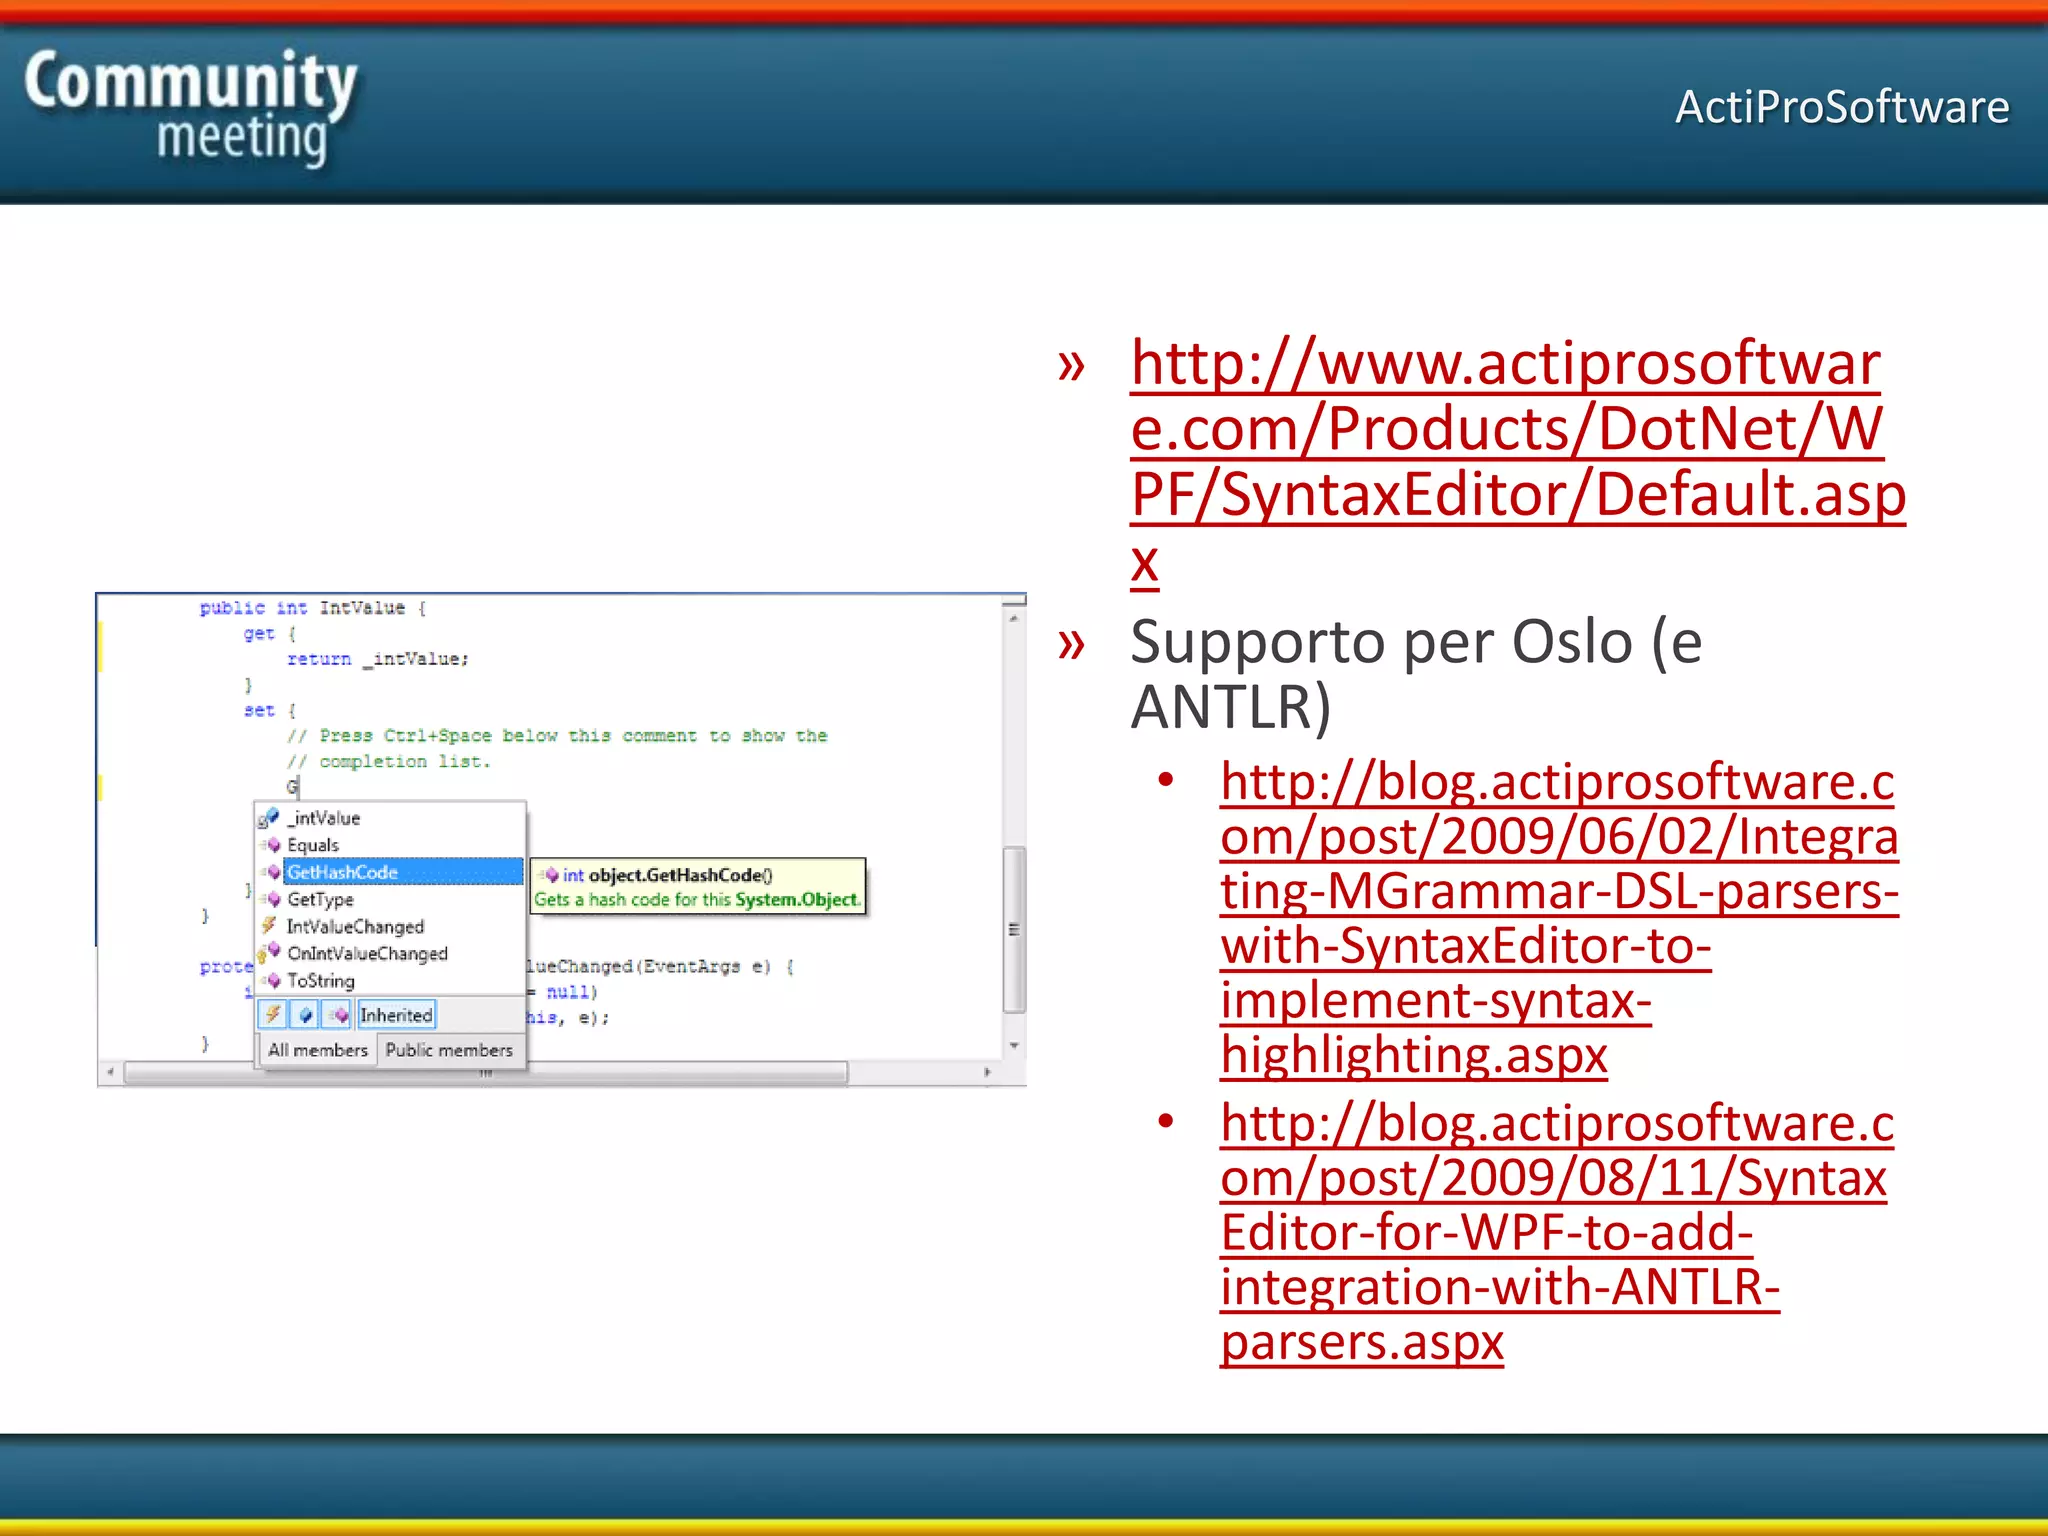Image resolution: width=2048 pixels, height=1536 pixels.
Task: Toggle the fields blue cube filter icon
Action: coord(305,1015)
